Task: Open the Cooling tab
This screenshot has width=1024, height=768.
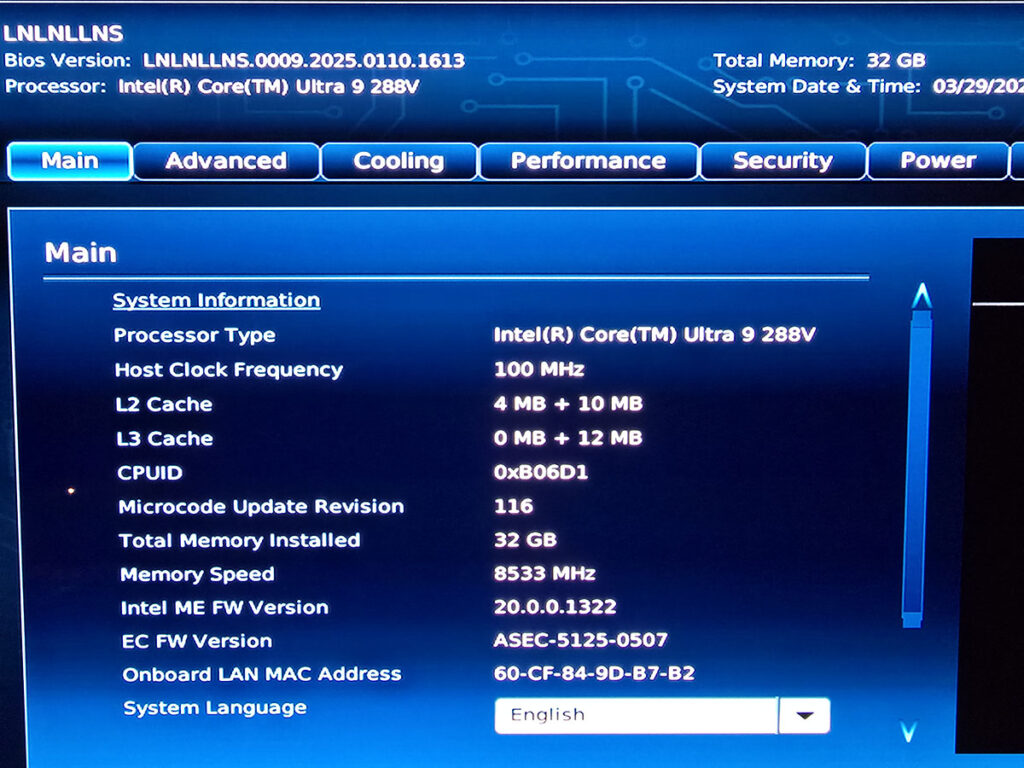Action: point(398,161)
